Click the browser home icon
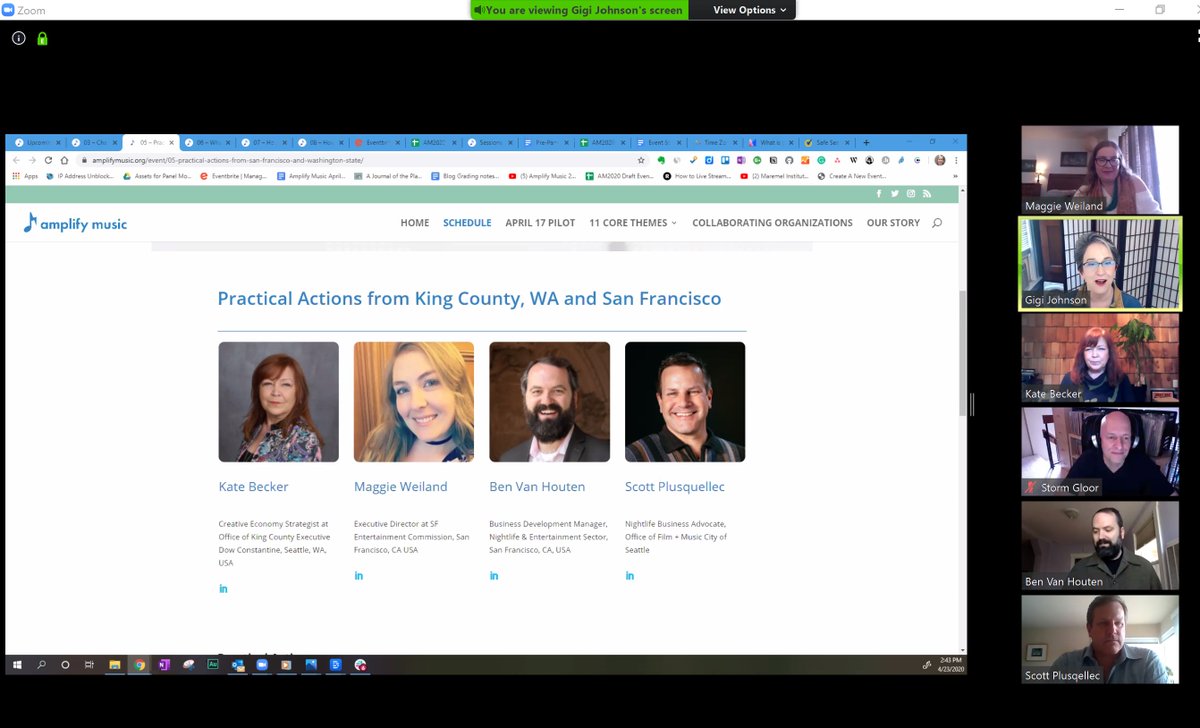 tap(64, 160)
